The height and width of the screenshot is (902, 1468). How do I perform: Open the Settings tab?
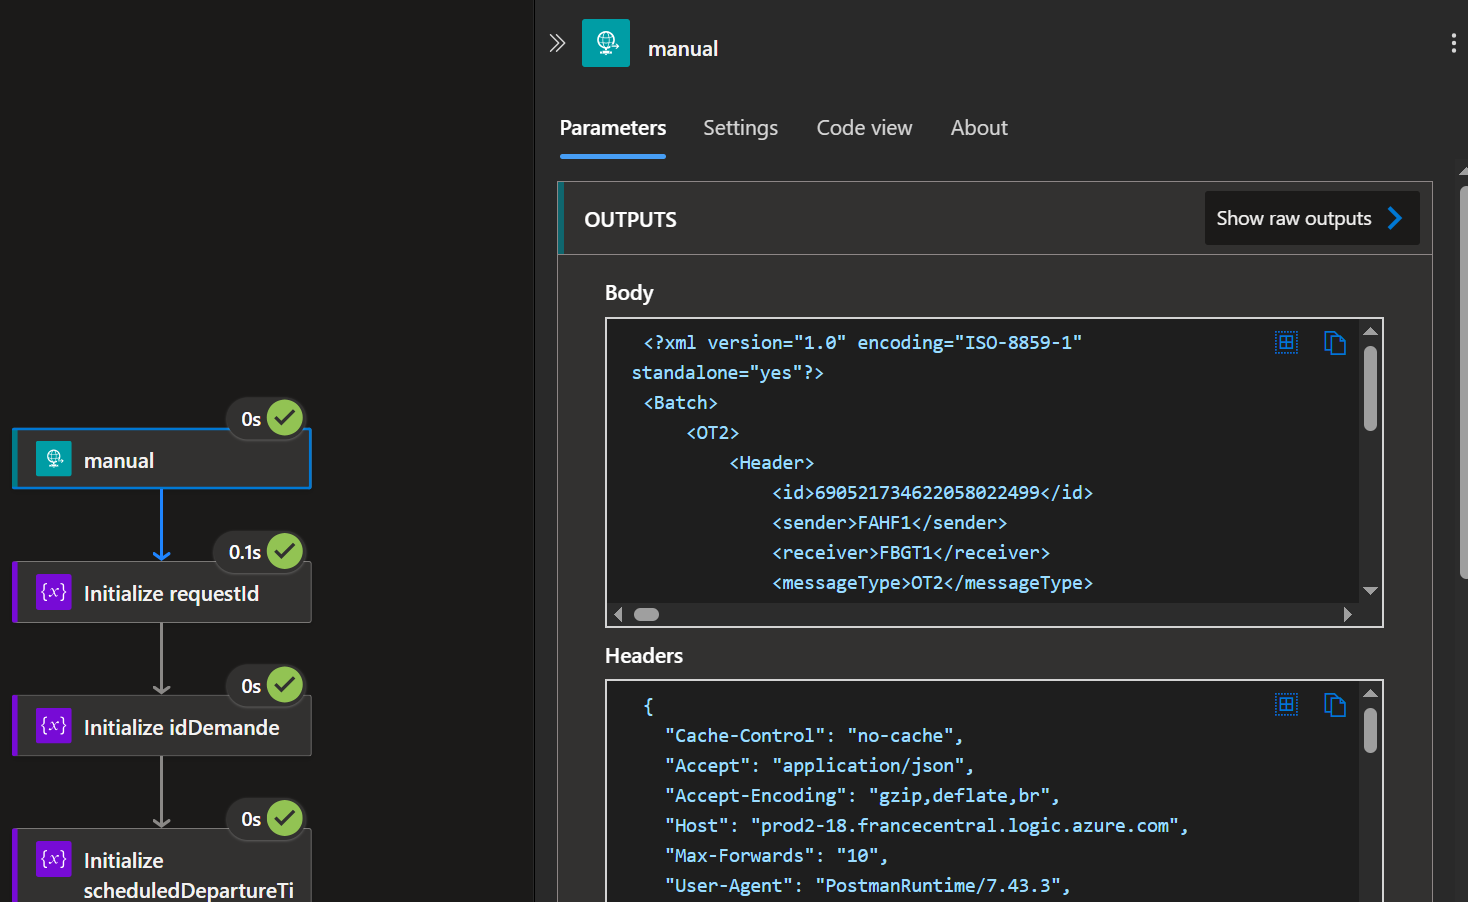(x=740, y=128)
